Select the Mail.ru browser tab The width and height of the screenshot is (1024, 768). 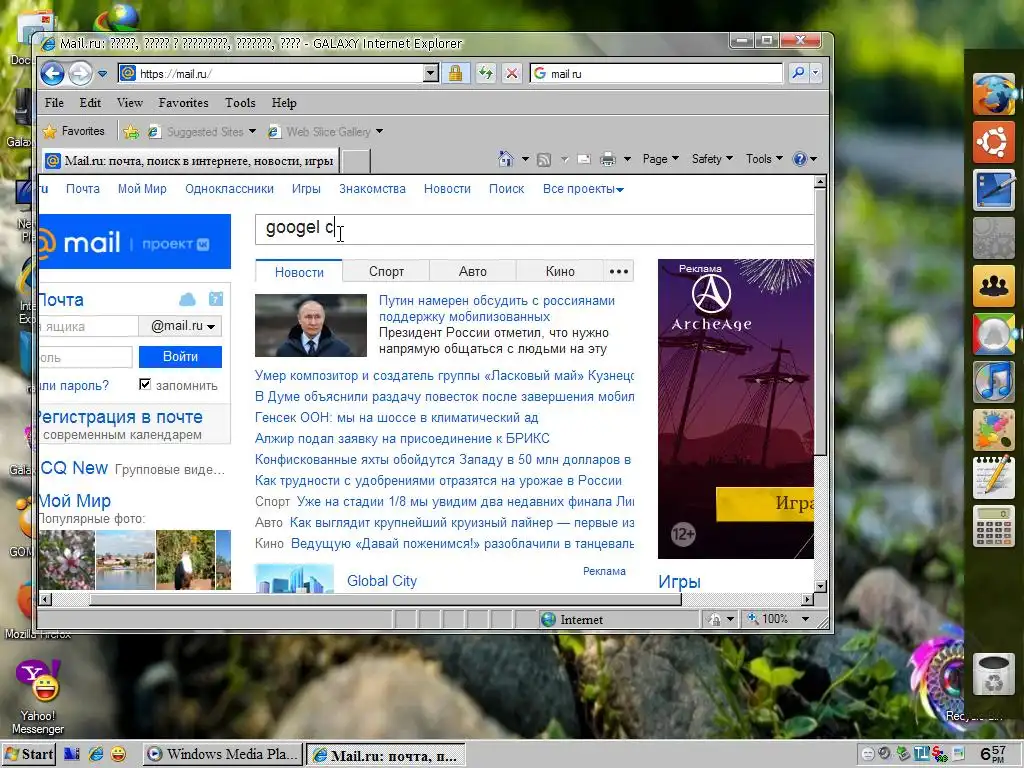point(191,161)
